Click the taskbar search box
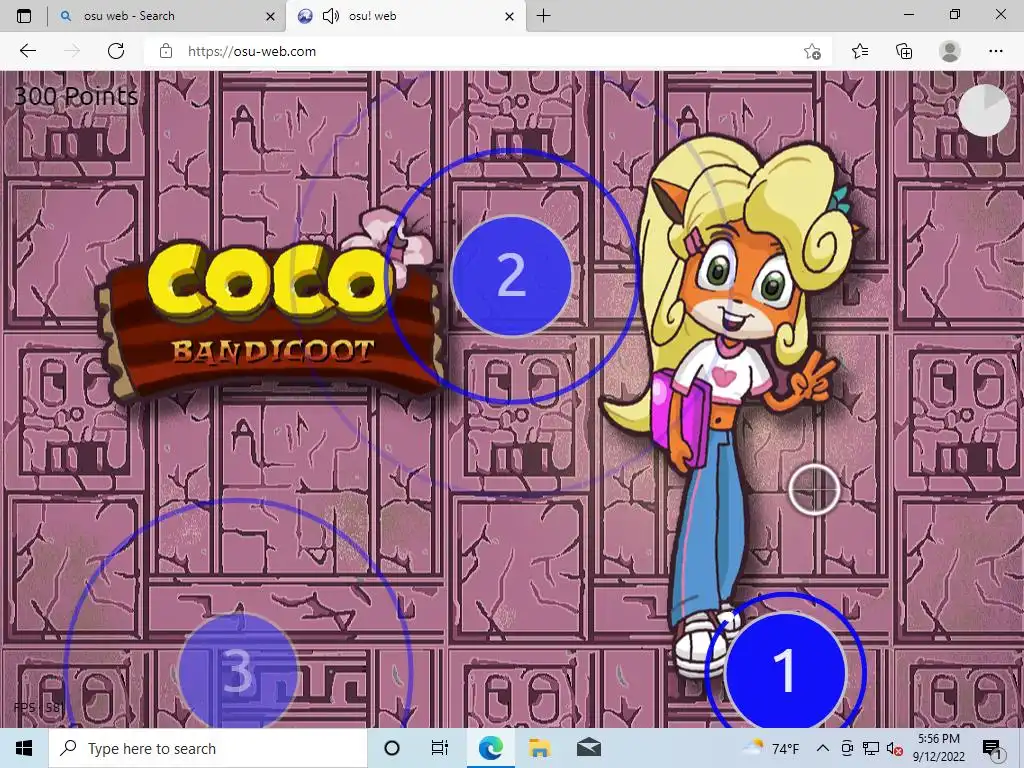This screenshot has height=768, width=1024. pyautogui.click(x=208, y=748)
